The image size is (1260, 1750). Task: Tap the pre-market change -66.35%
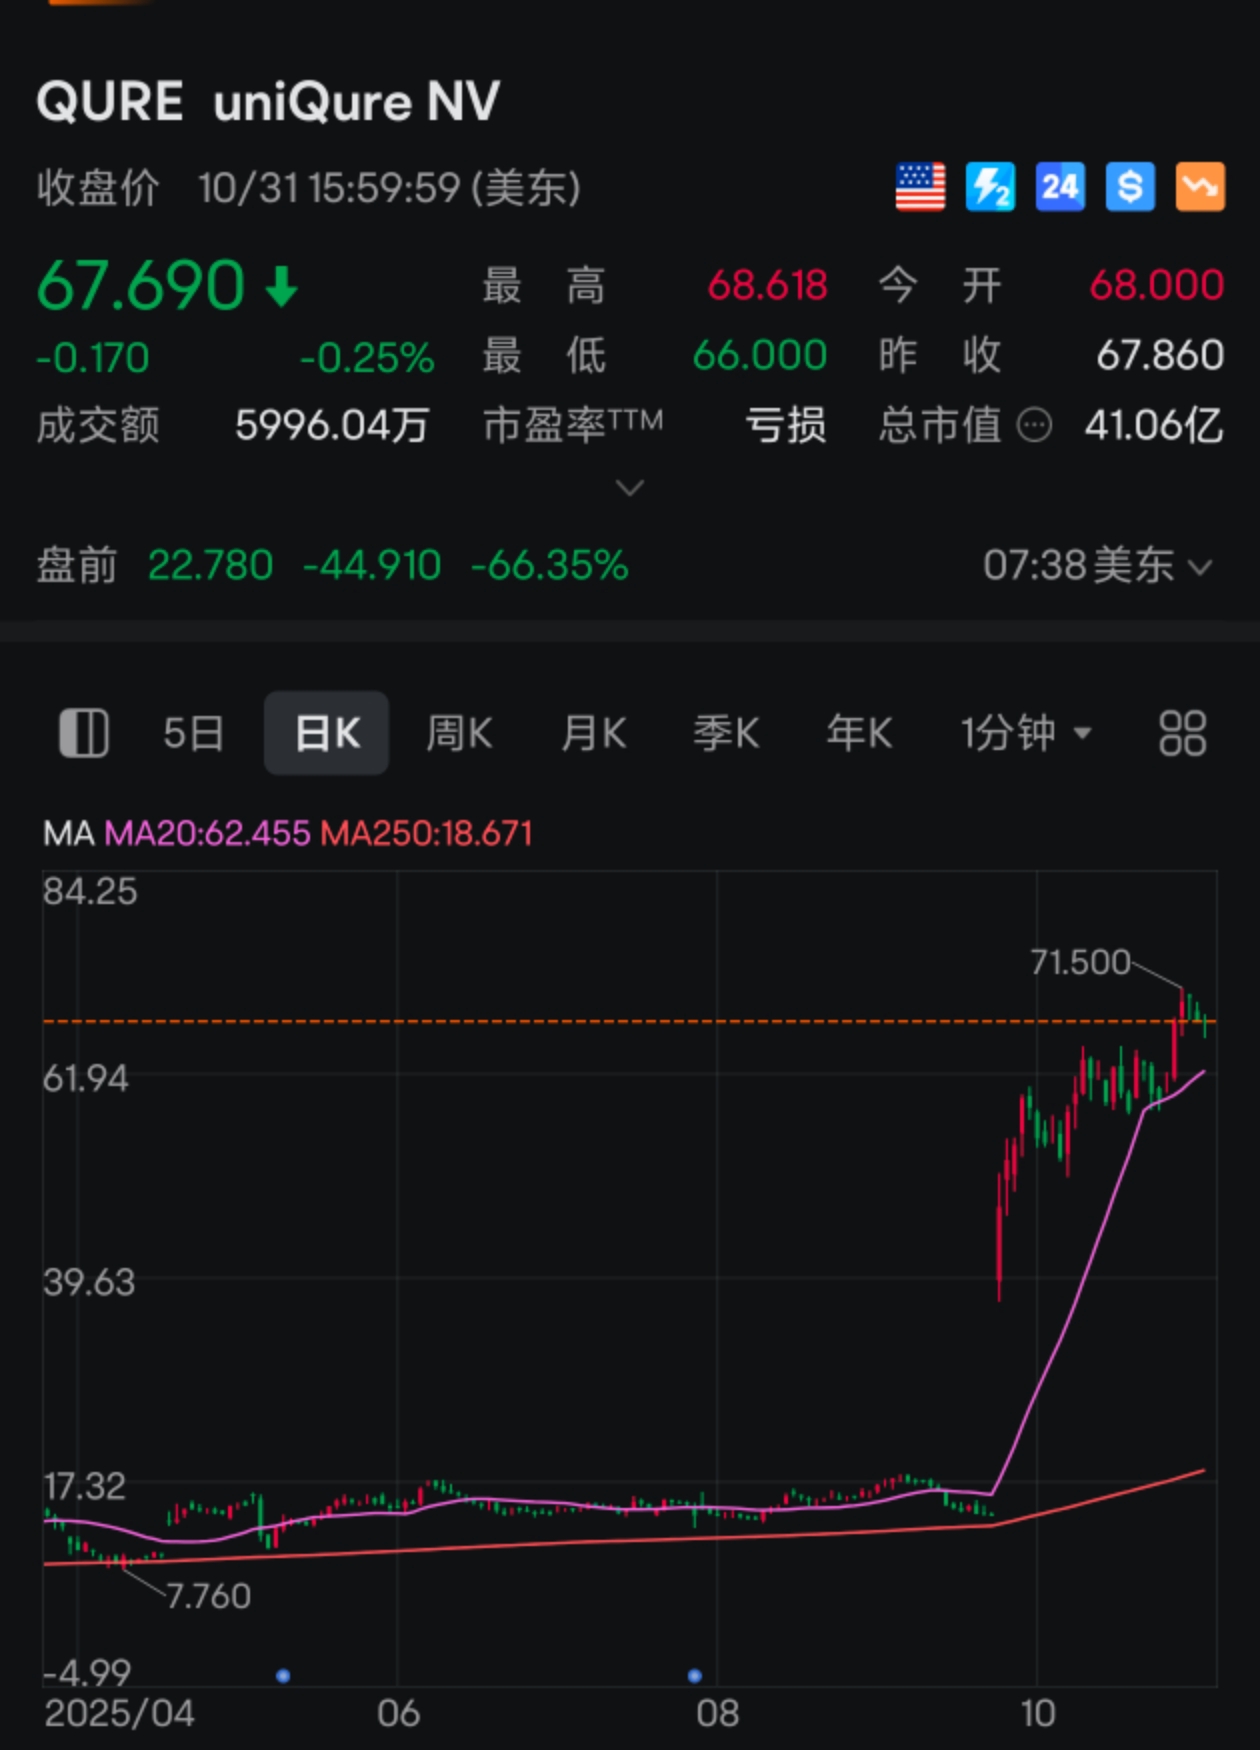pos(549,566)
